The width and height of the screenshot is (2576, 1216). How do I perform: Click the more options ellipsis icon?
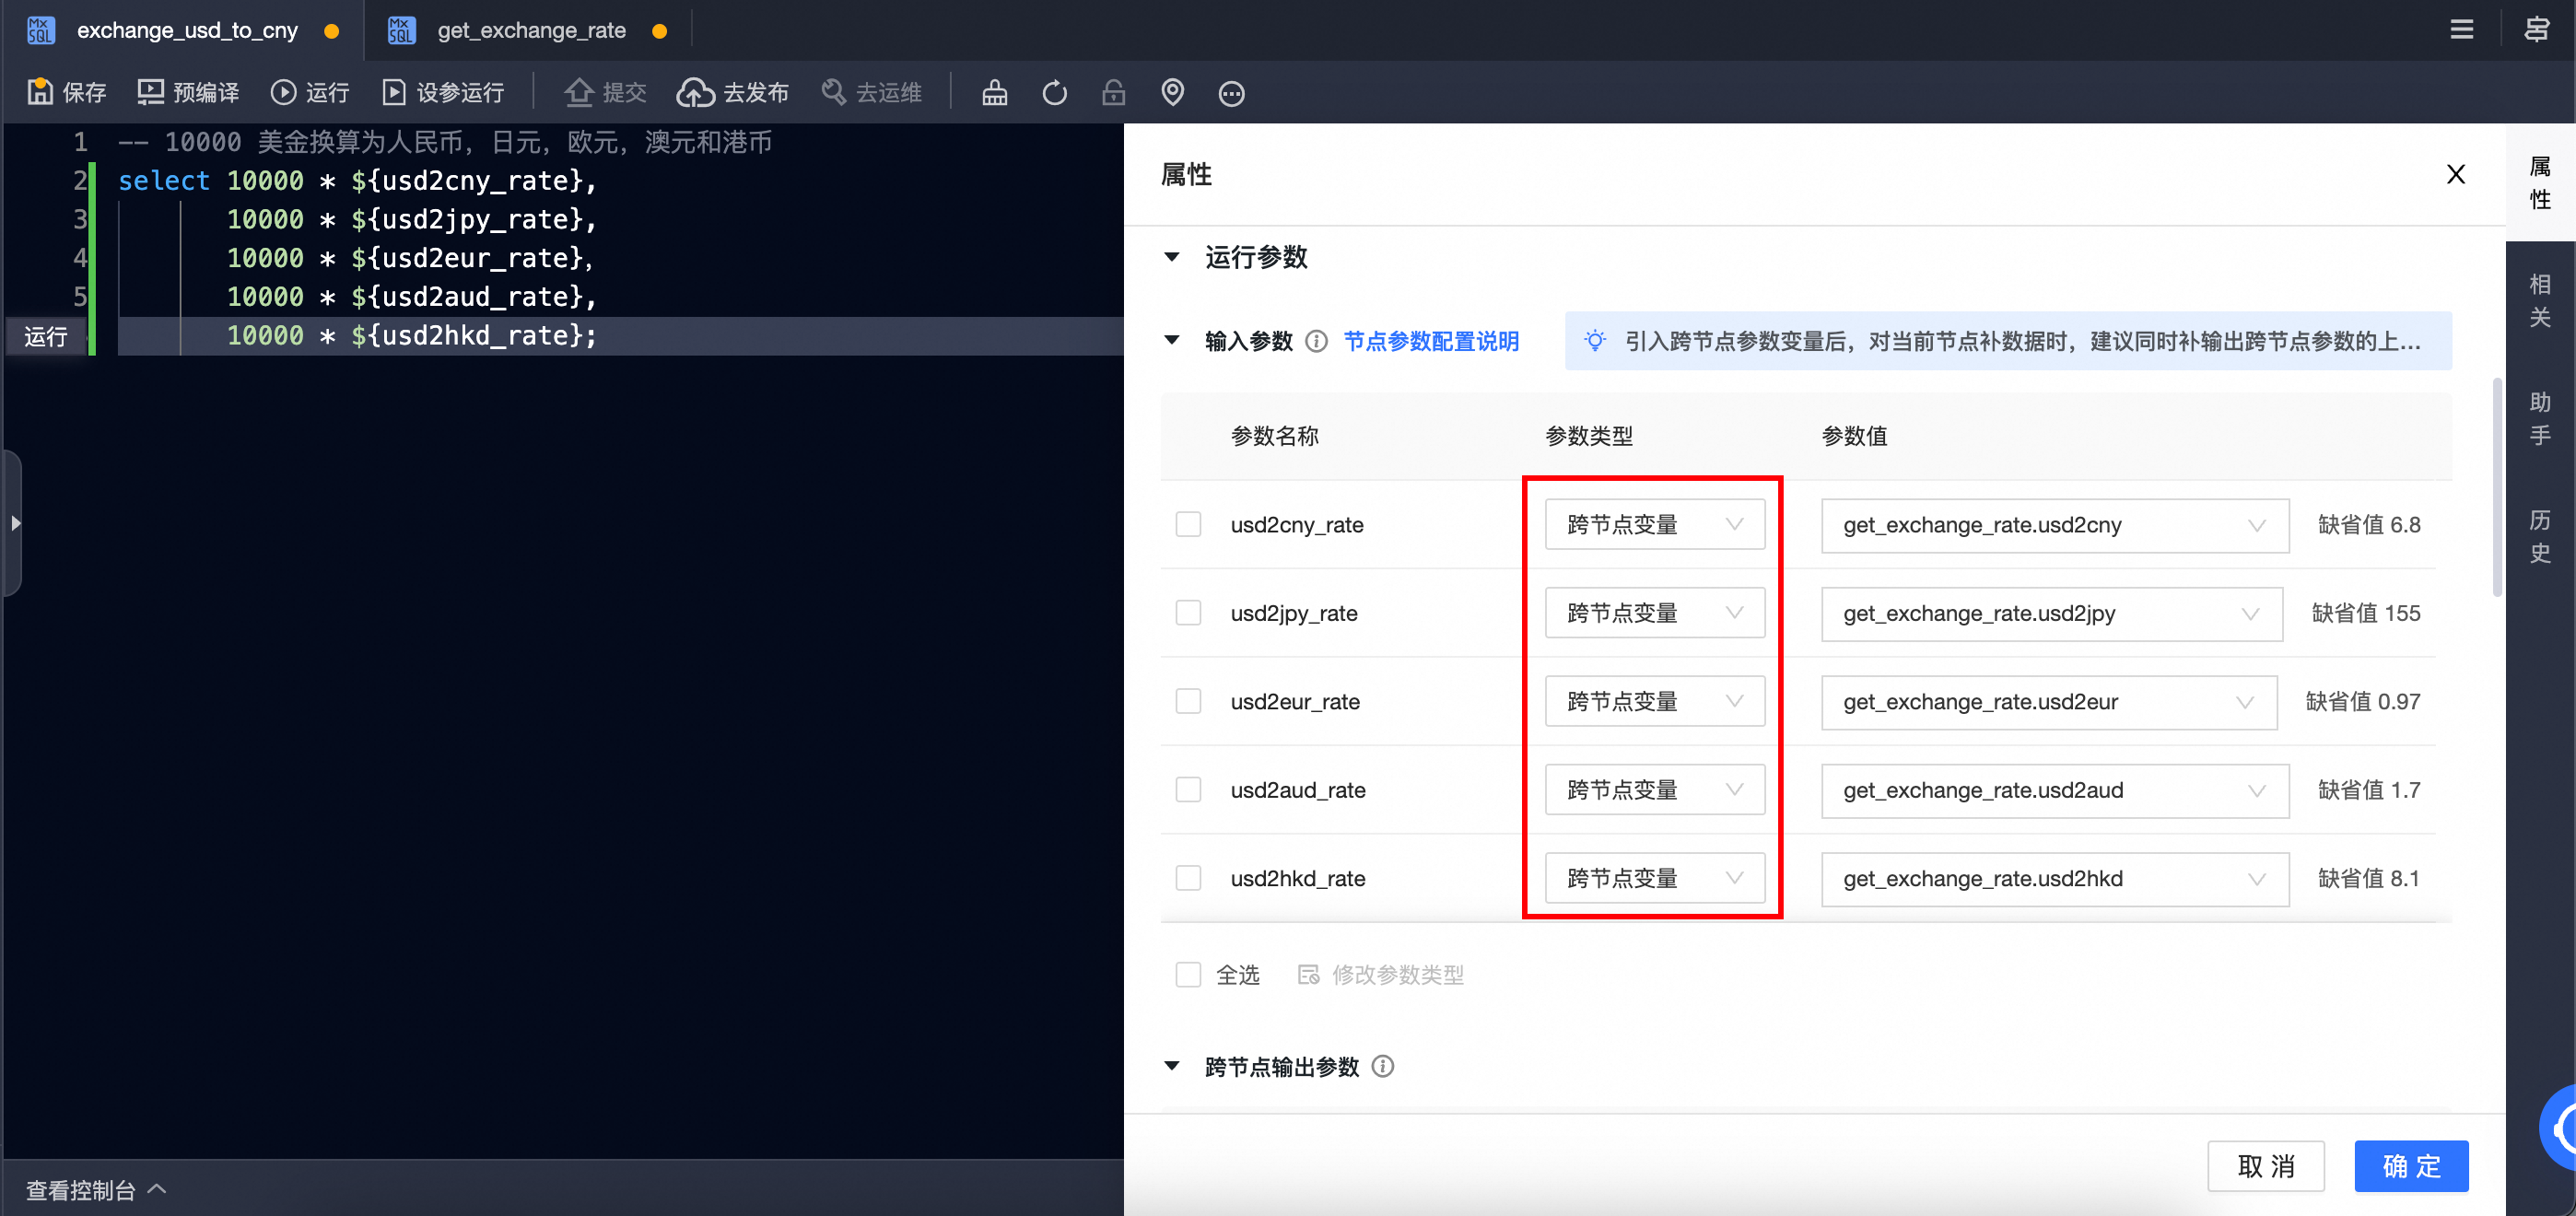click(1231, 93)
